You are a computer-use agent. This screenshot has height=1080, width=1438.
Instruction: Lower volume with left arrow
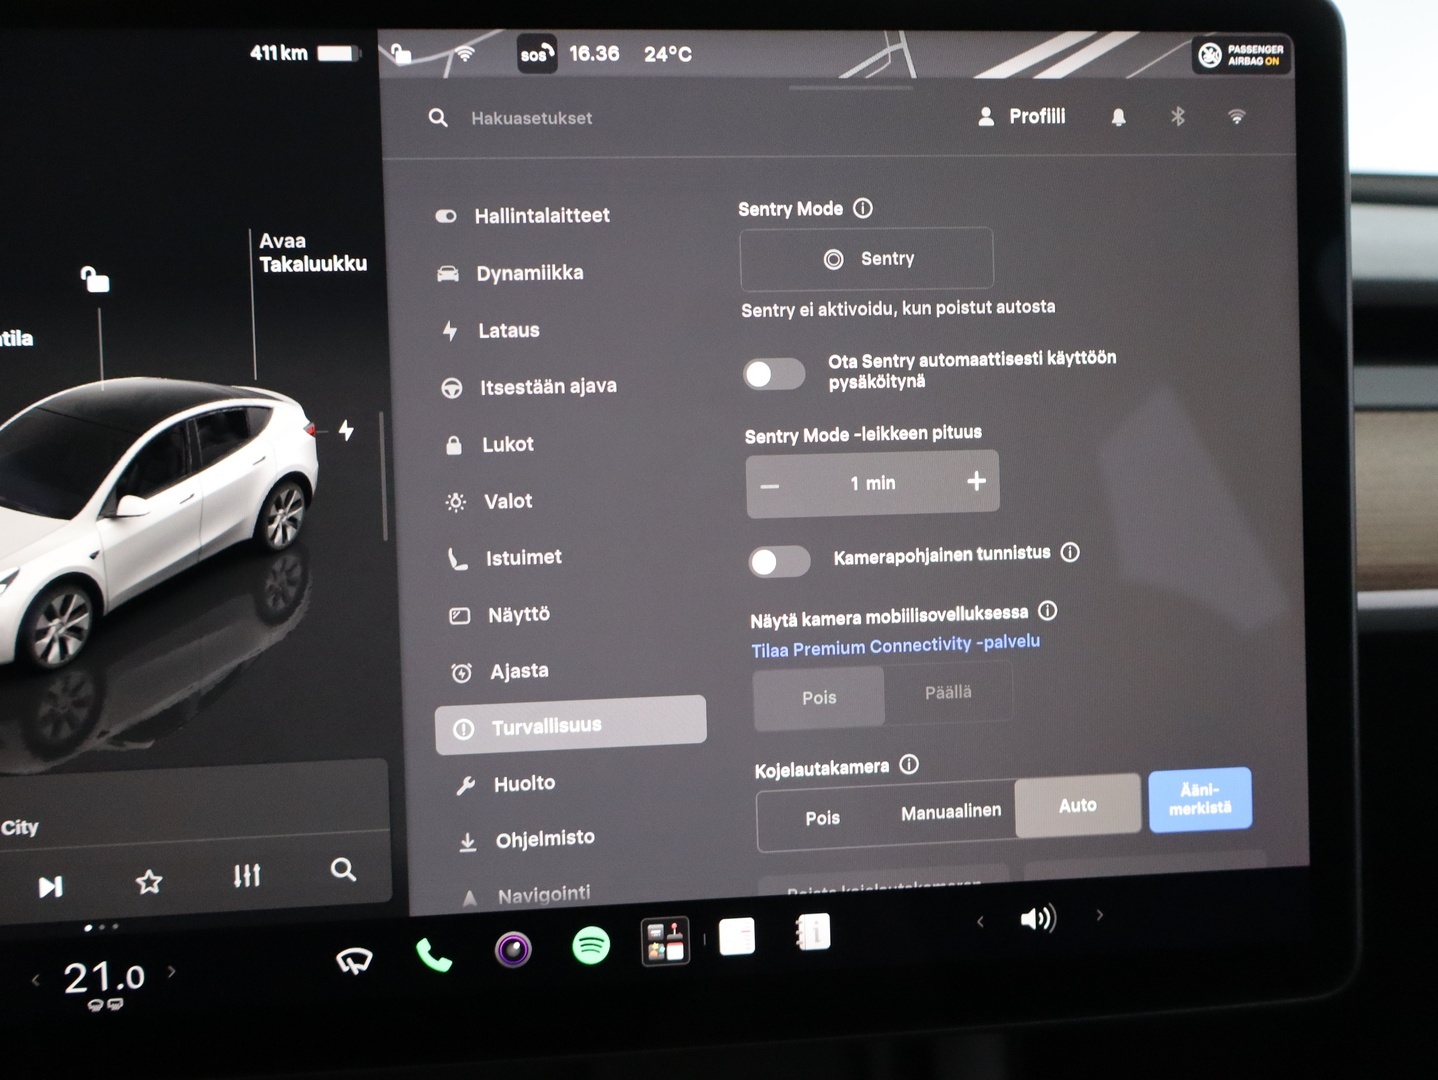pyautogui.click(x=980, y=921)
